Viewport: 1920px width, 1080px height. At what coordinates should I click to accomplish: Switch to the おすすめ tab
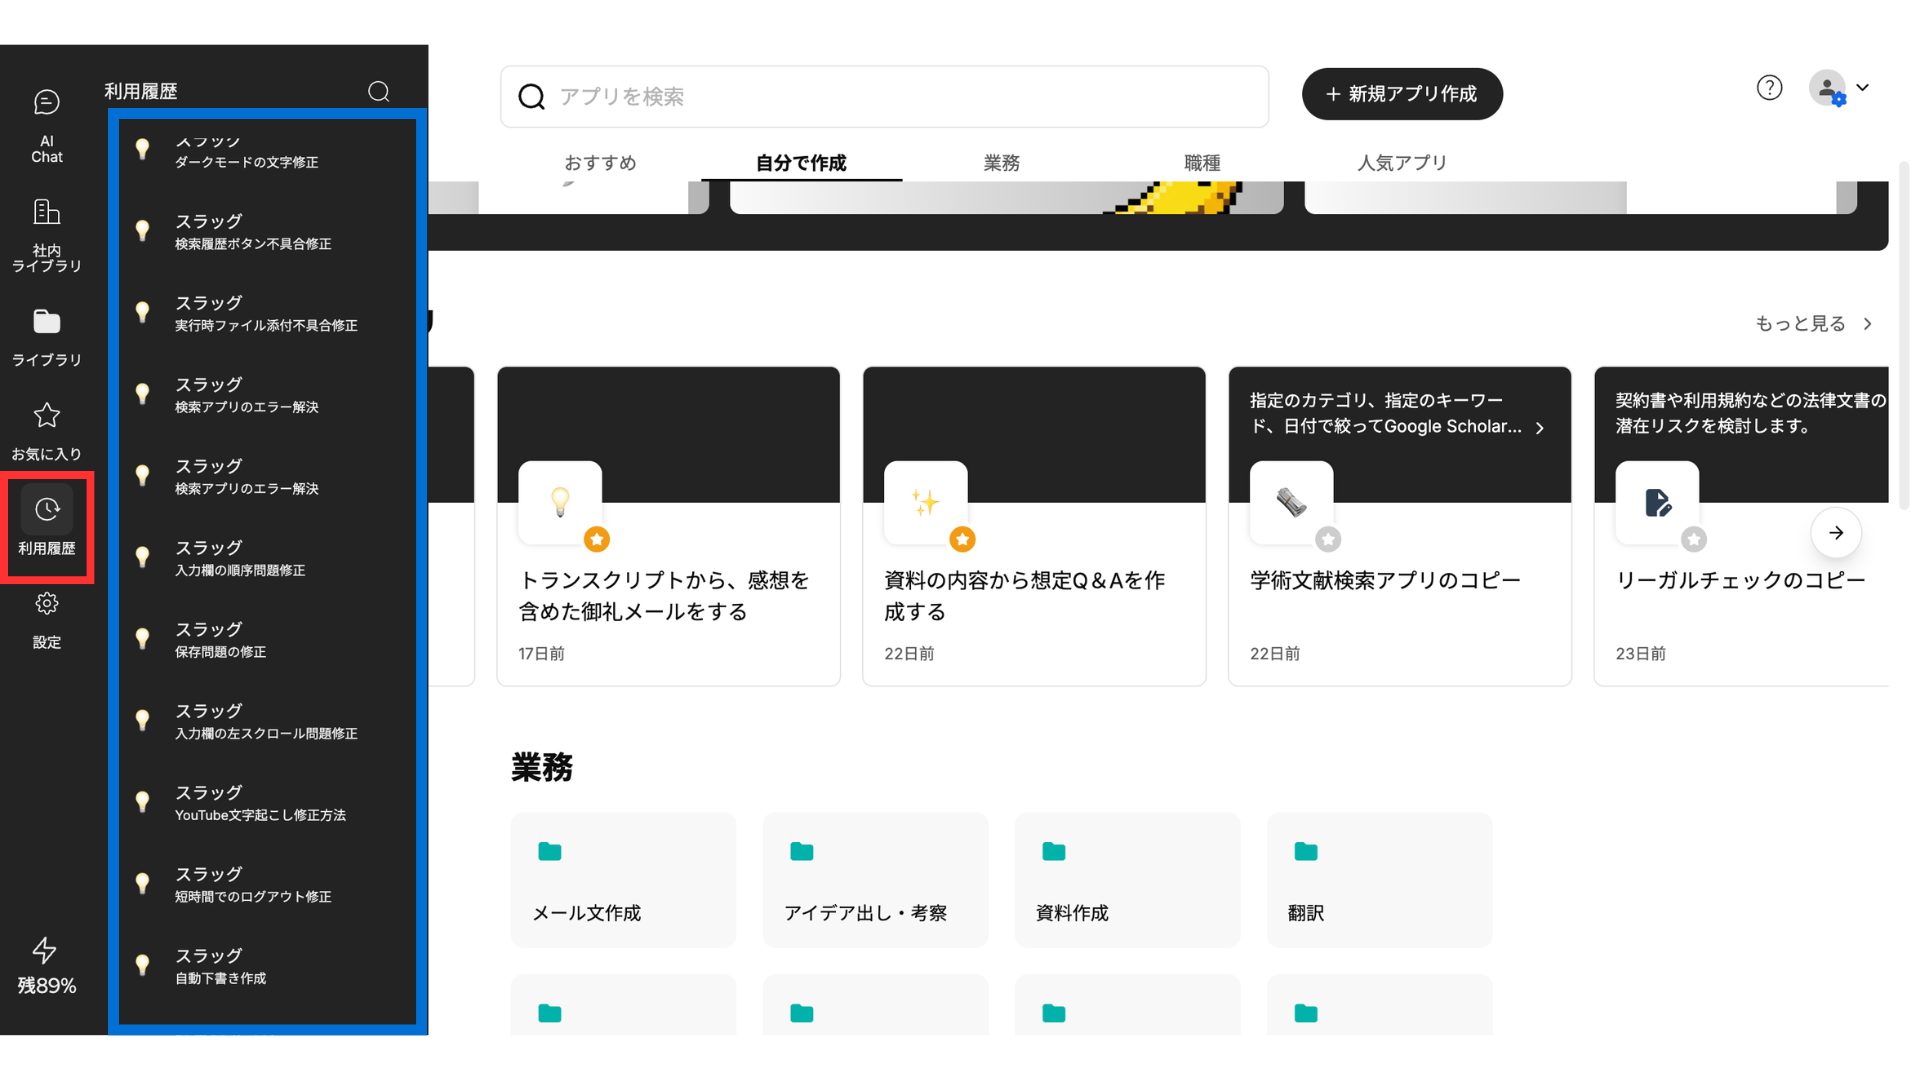click(600, 162)
